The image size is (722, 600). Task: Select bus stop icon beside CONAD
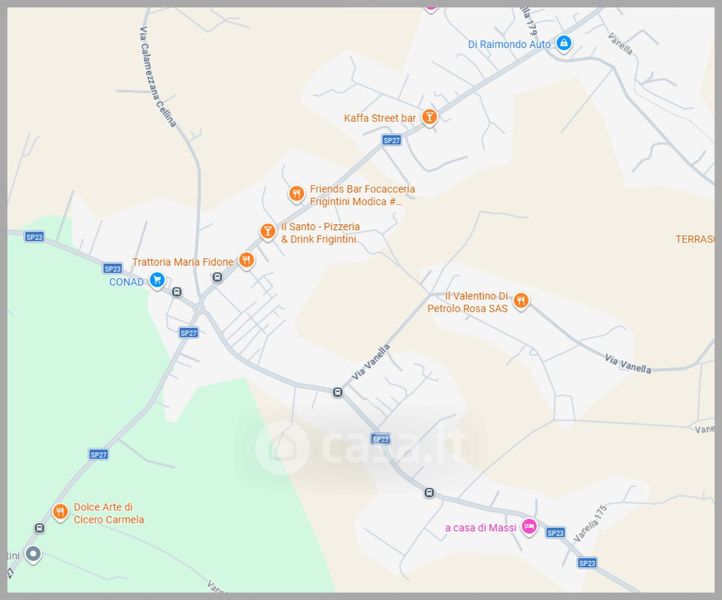(x=177, y=292)
